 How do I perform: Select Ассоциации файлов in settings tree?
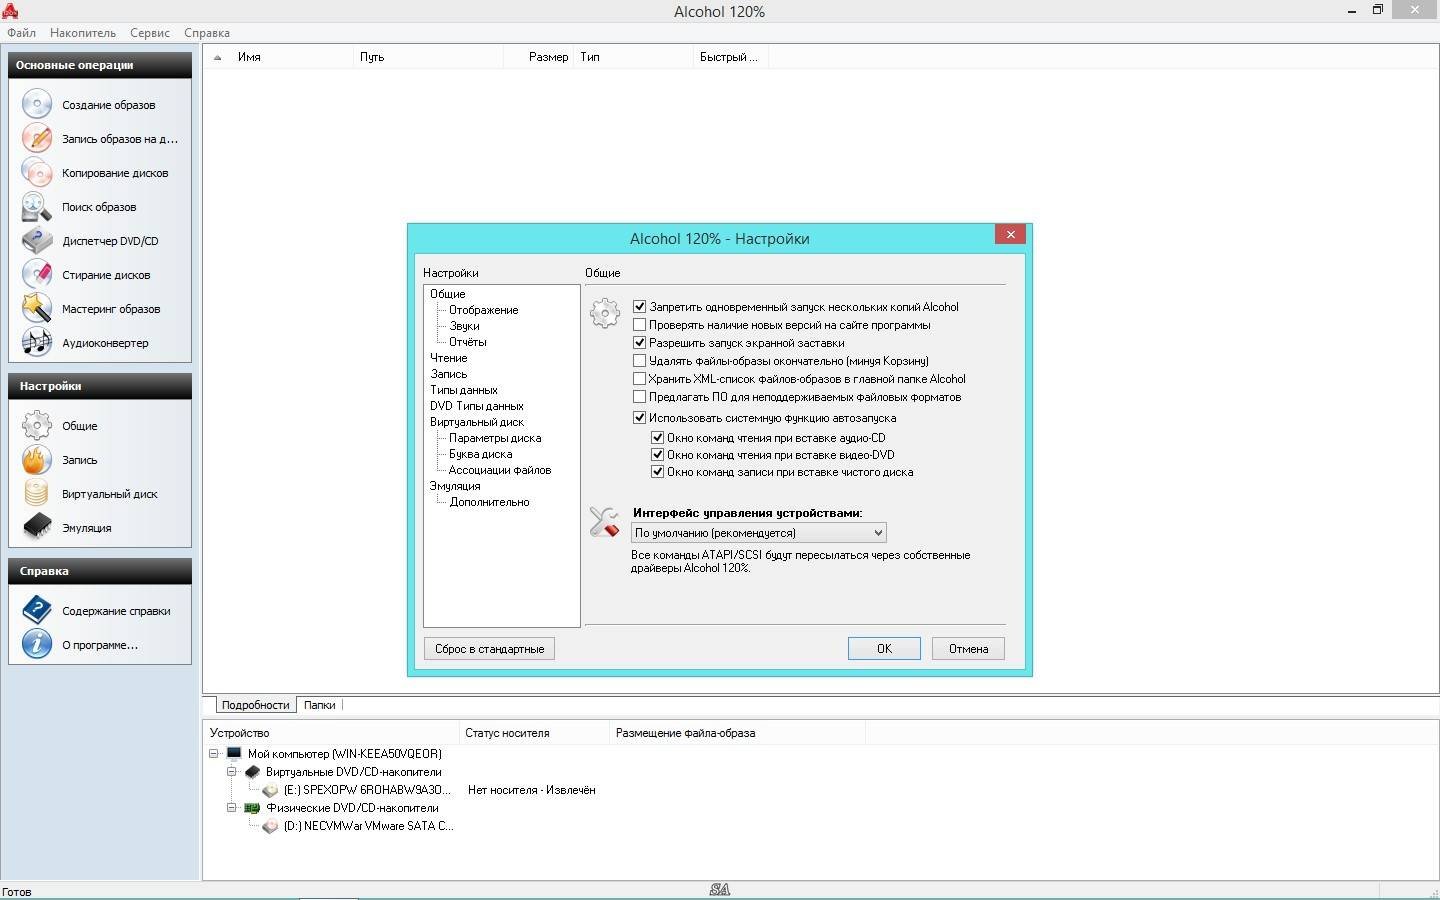500,470
